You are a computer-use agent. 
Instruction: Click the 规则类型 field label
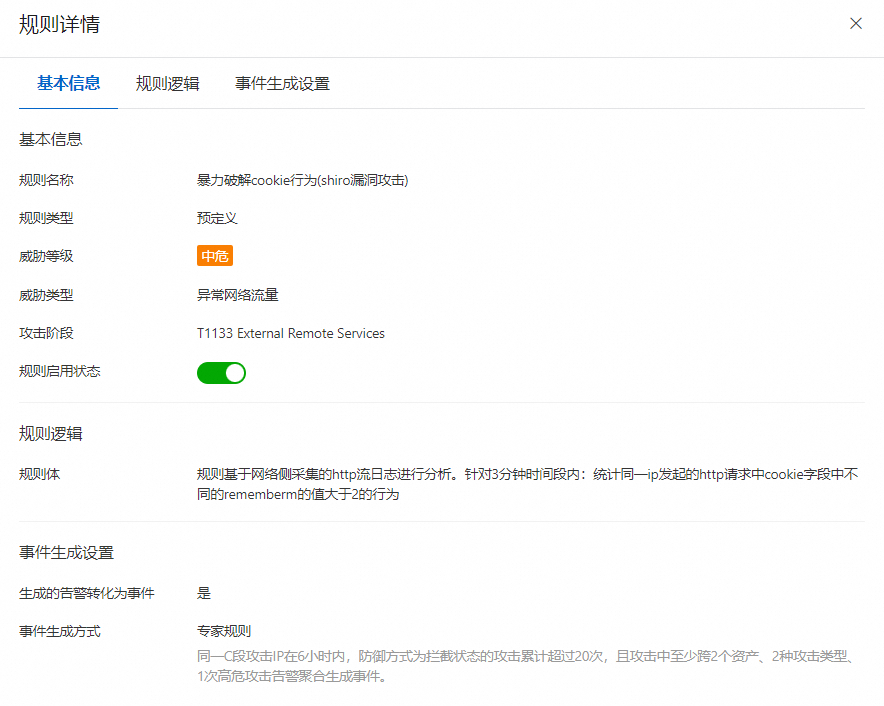coord(46,218)
